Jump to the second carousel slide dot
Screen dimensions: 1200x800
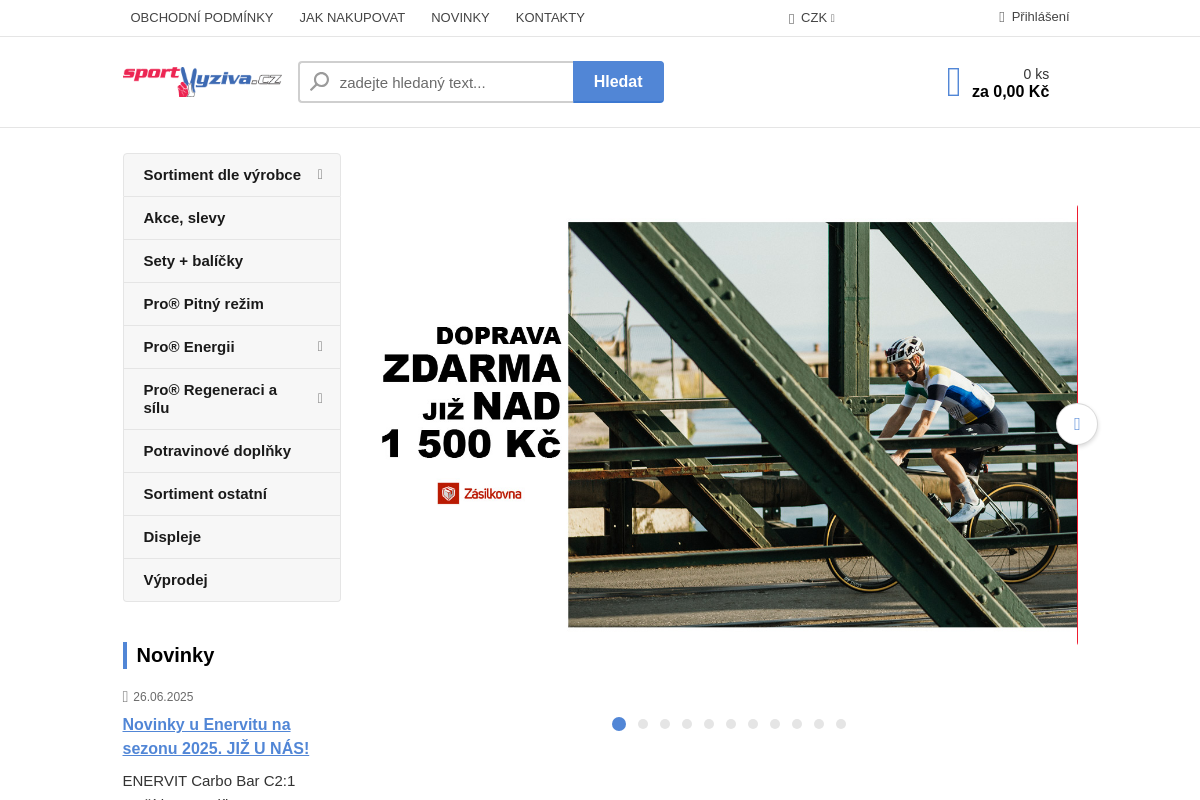click(643, 724)
